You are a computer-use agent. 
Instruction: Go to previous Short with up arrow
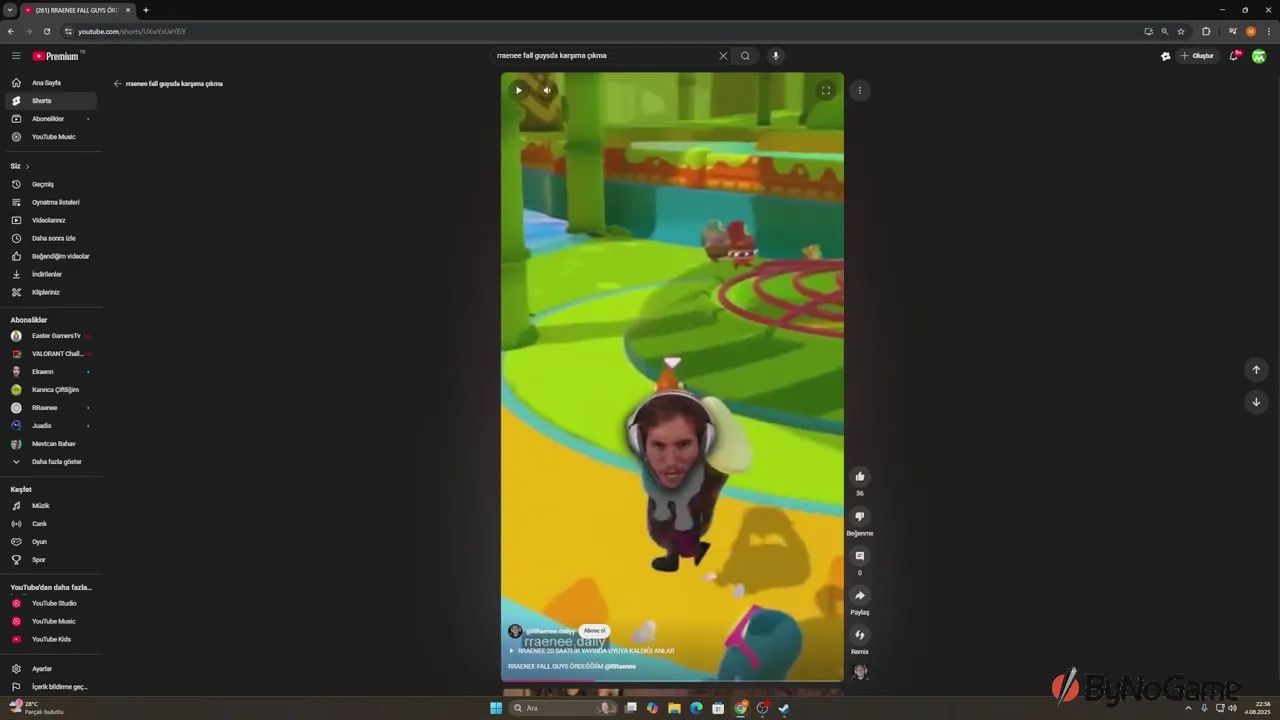click(x=1256, y=370)
